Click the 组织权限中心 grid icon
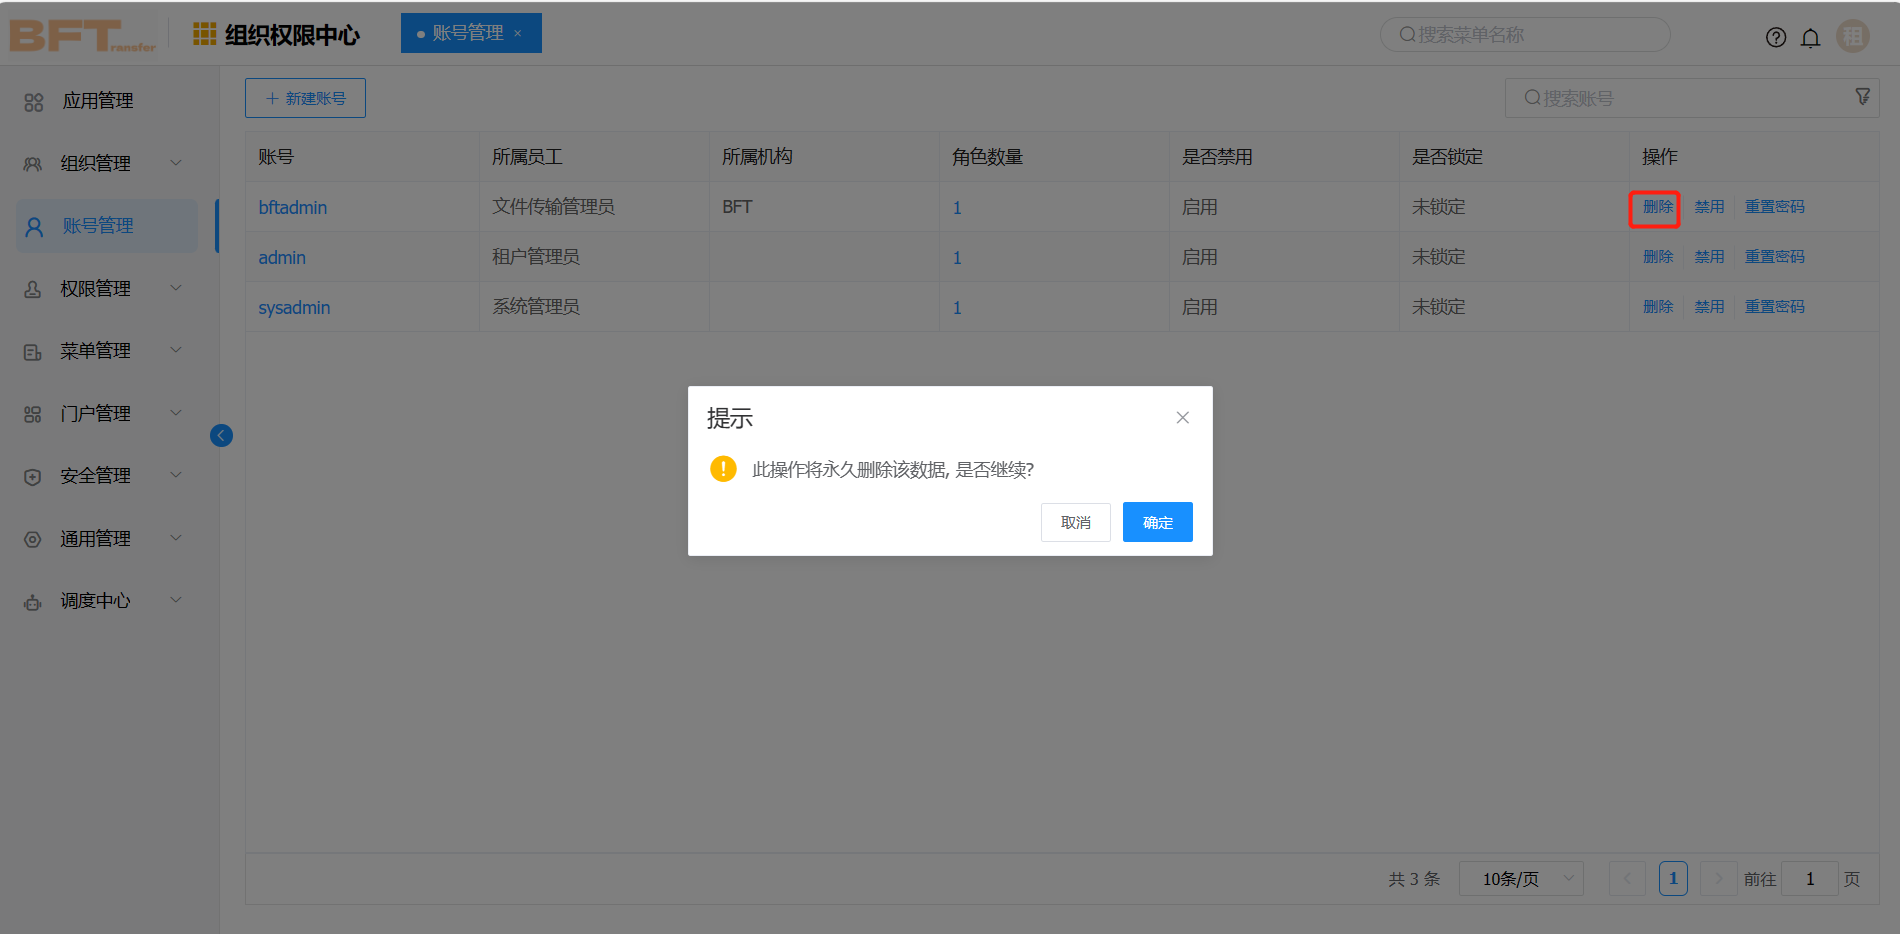 coord(203,33)
